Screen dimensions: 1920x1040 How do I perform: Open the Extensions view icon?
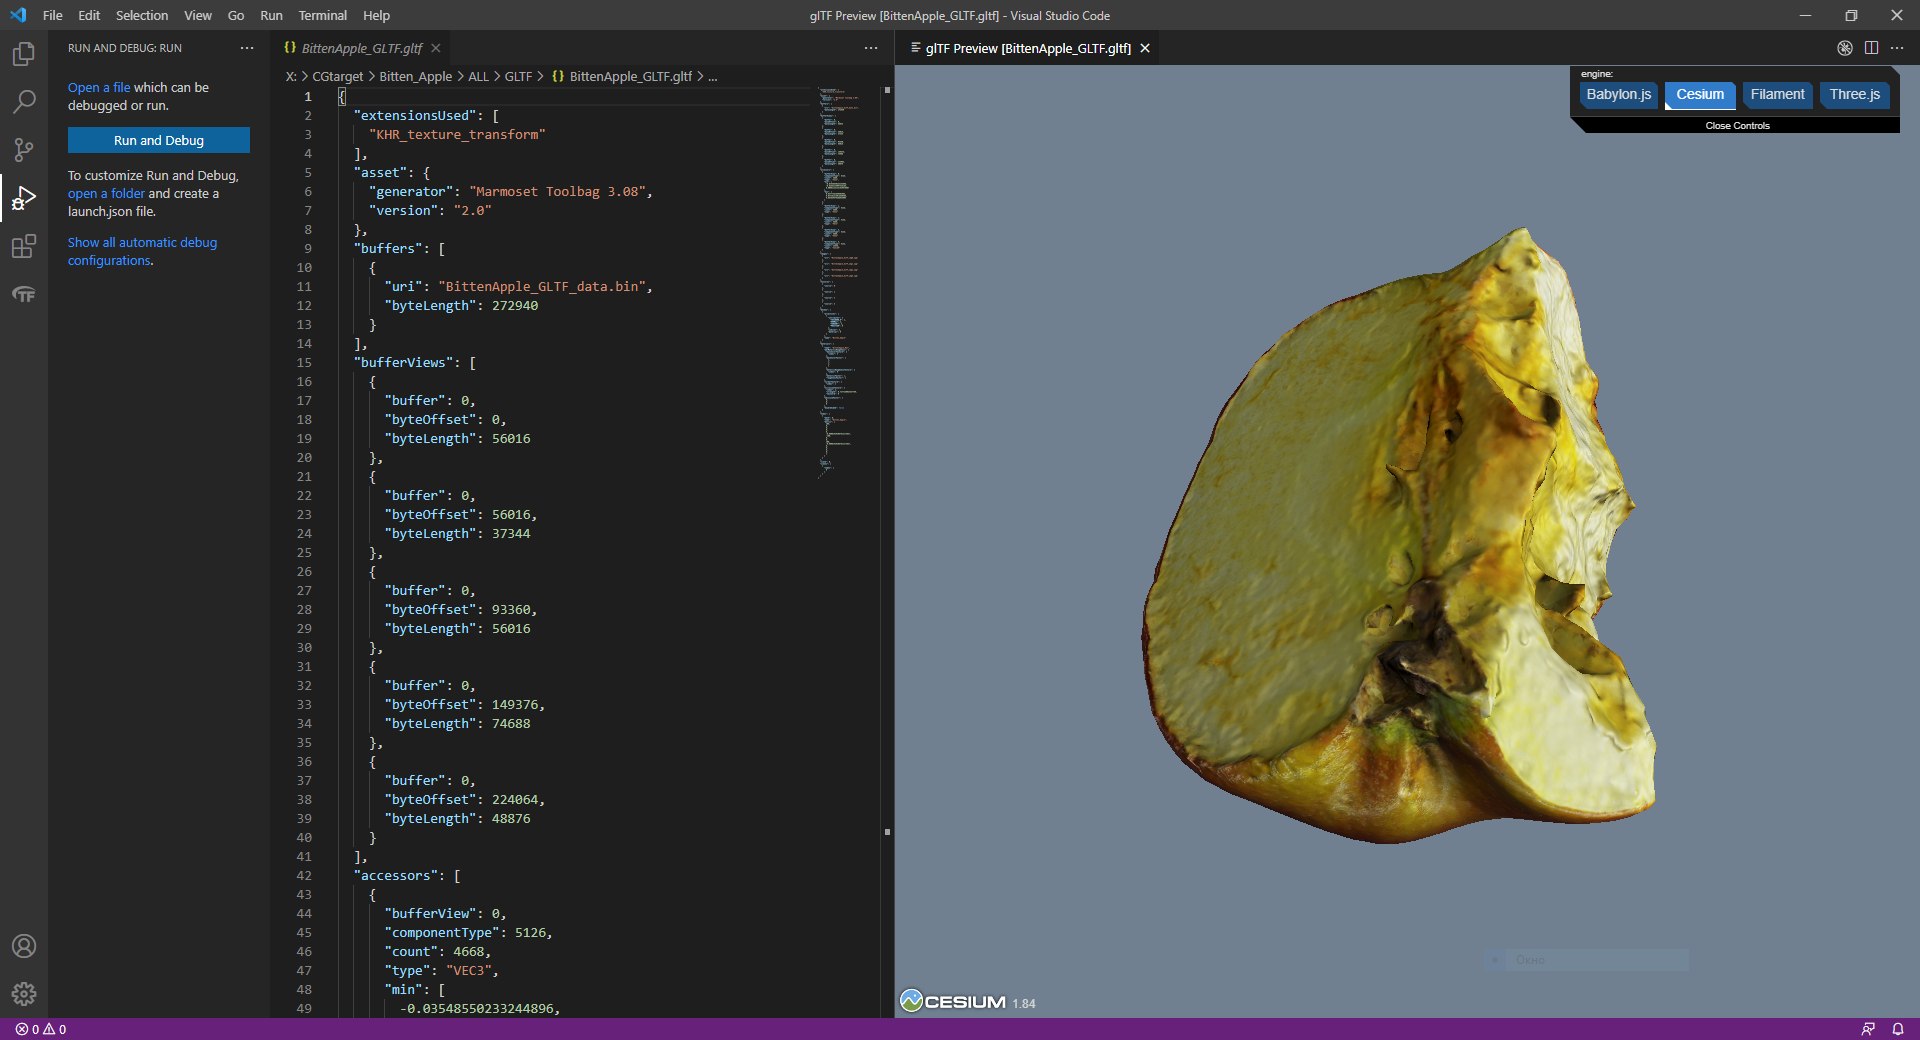[24, 246]
